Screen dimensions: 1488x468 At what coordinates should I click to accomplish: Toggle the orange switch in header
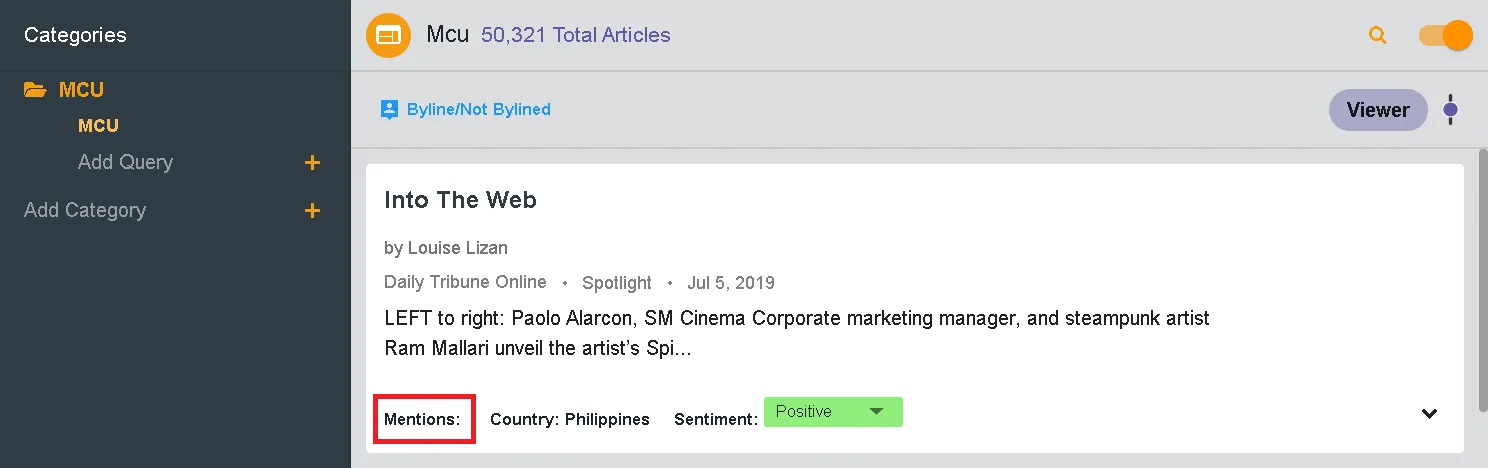(1445, 36)
